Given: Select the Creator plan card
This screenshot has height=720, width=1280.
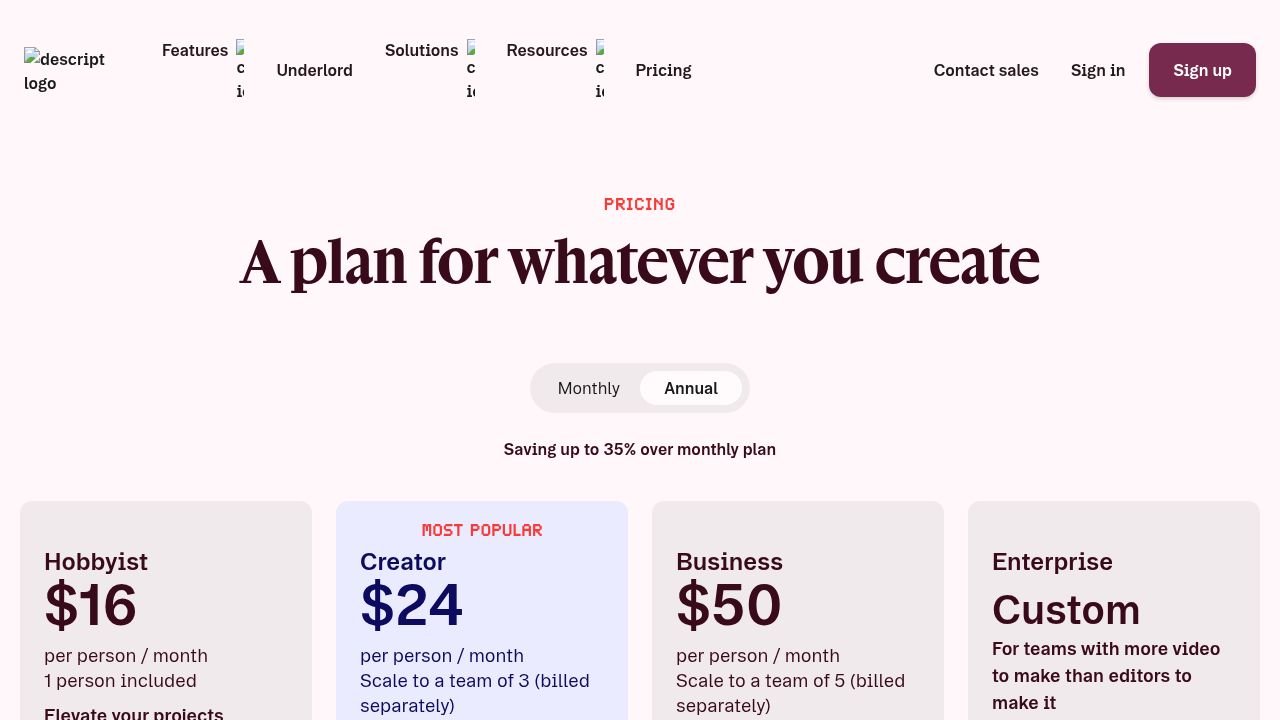Looking at the screenshot, I should point(482,610).
